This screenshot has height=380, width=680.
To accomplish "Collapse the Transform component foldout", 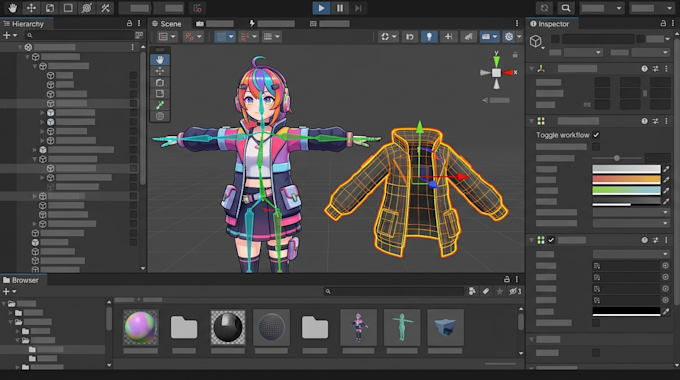I will (x=532, y=69).
